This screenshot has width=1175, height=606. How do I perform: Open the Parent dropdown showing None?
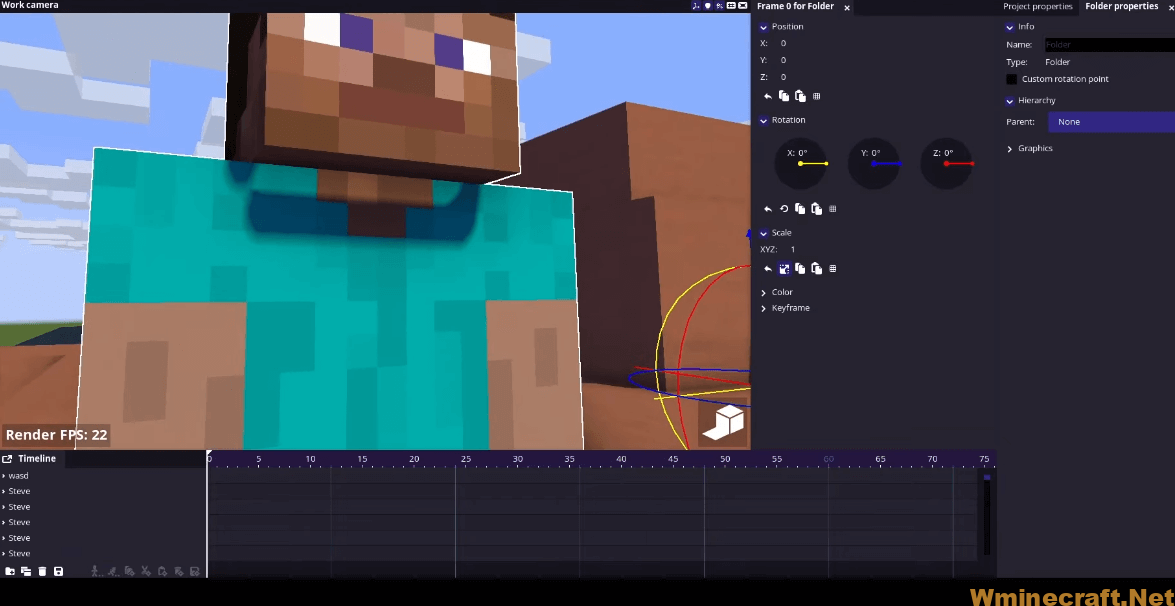[x=1110, y=122]
